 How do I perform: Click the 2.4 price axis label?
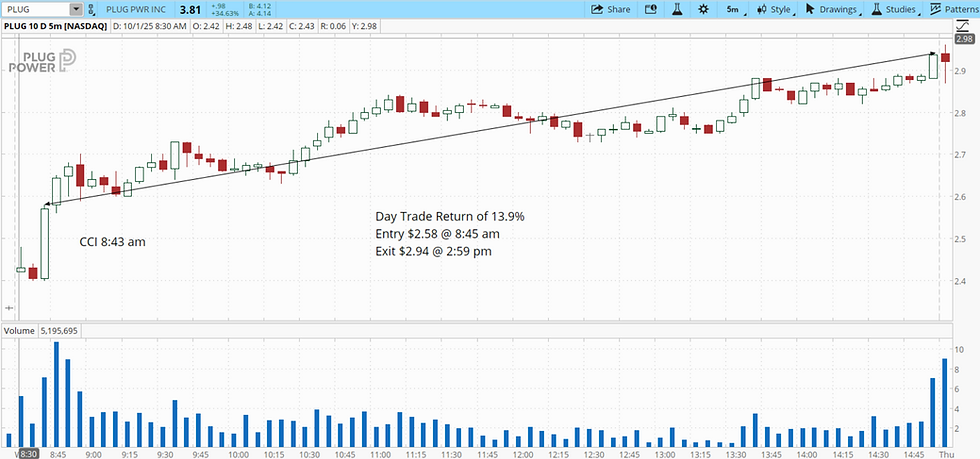[962, 280]
